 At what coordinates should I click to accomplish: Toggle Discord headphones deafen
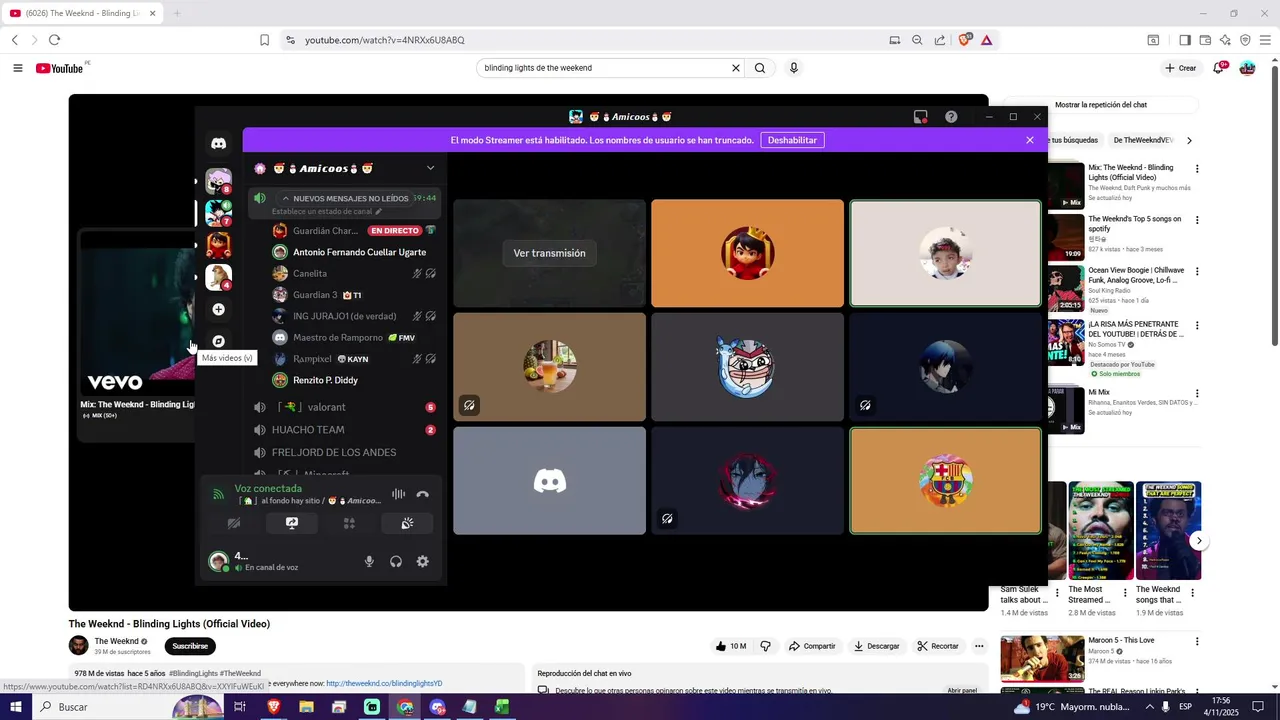tap(396, 562)
